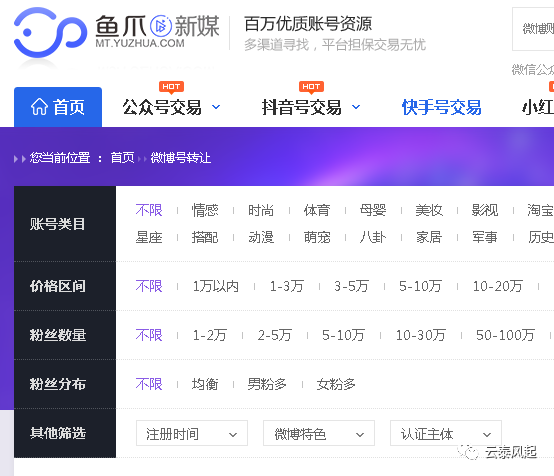This screenshot has width=554, height=476.
Task: Filter category by 八卦
Action: pos(373,237)
